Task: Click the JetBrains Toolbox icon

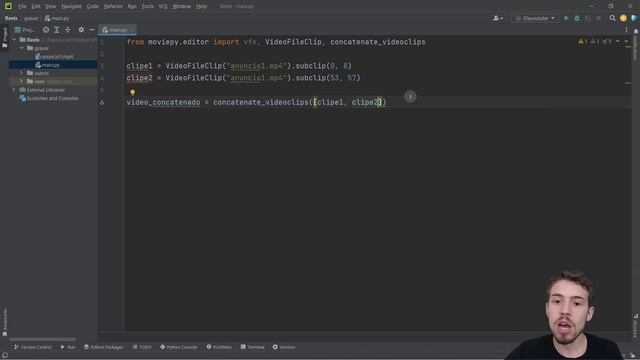Action: click(633, 18)
